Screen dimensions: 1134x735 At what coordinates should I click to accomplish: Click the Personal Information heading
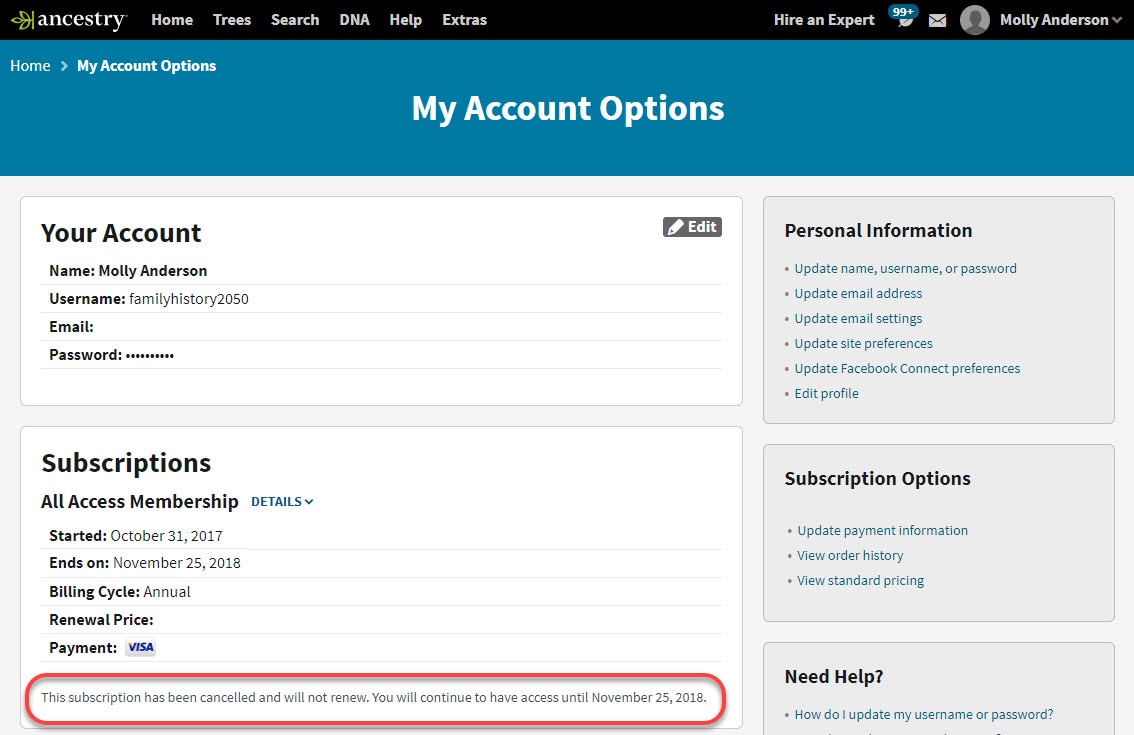pyautogui.click(x=878, y=230)
